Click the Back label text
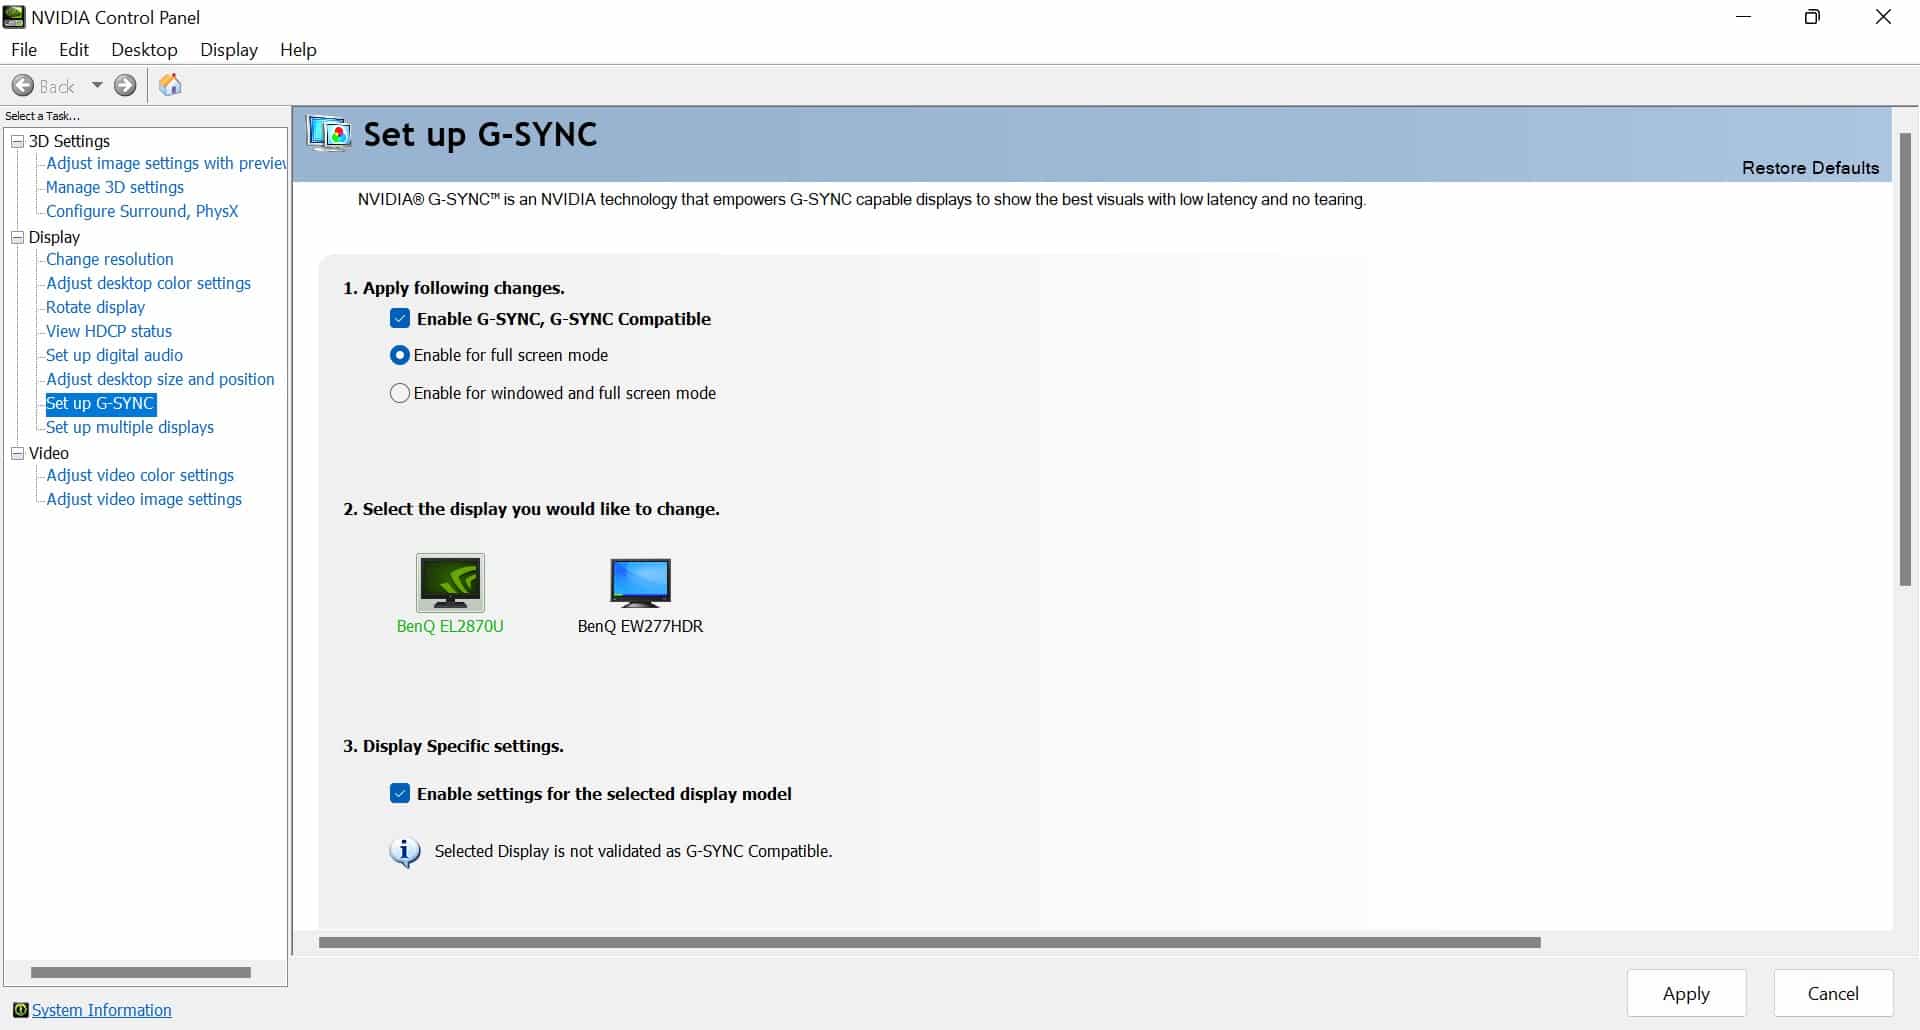Viewport: 1920px width, 1030px height. click(57, 86)
